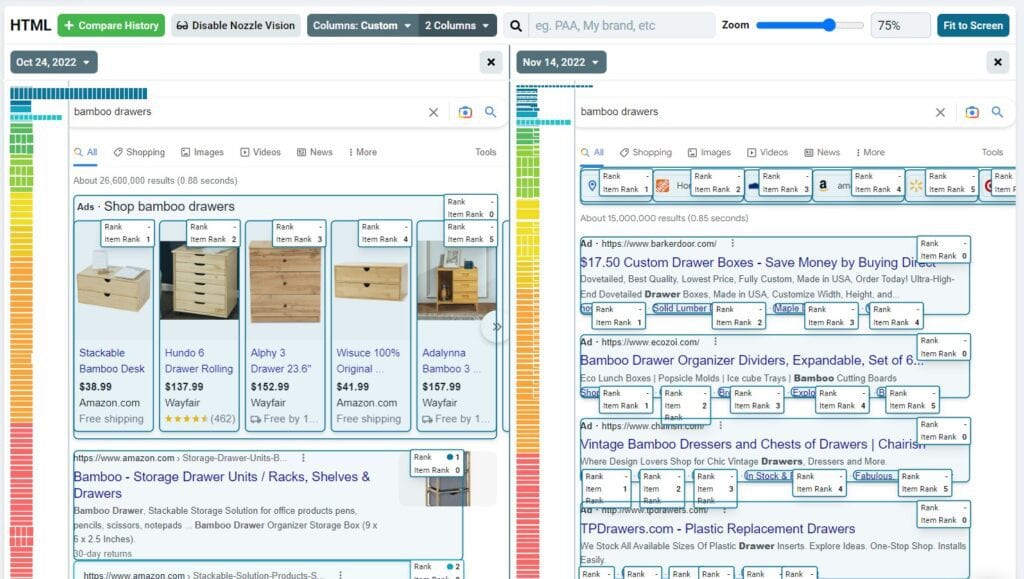Click the Fabulous sitelink under Chairish ad
1024x579 pixels.
(873, 476)
